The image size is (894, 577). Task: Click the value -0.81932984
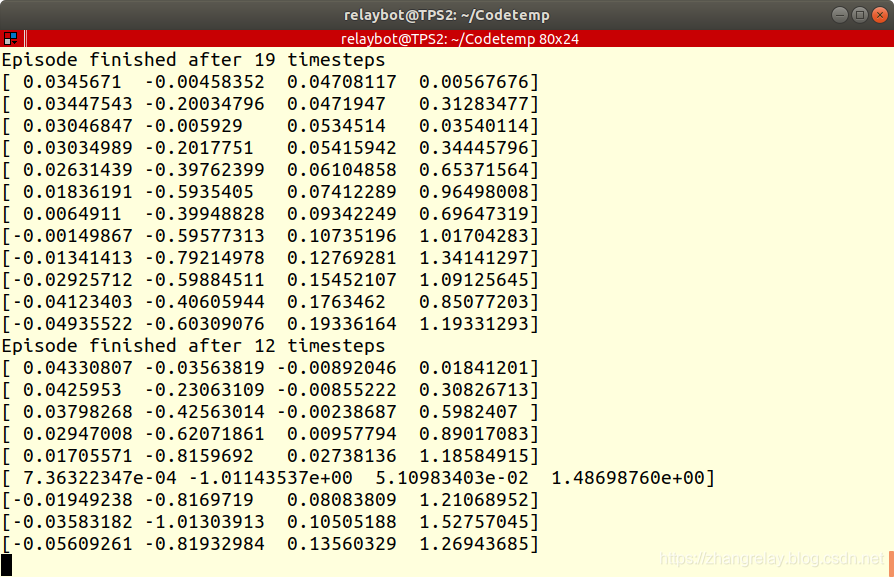tap(204, 544)
